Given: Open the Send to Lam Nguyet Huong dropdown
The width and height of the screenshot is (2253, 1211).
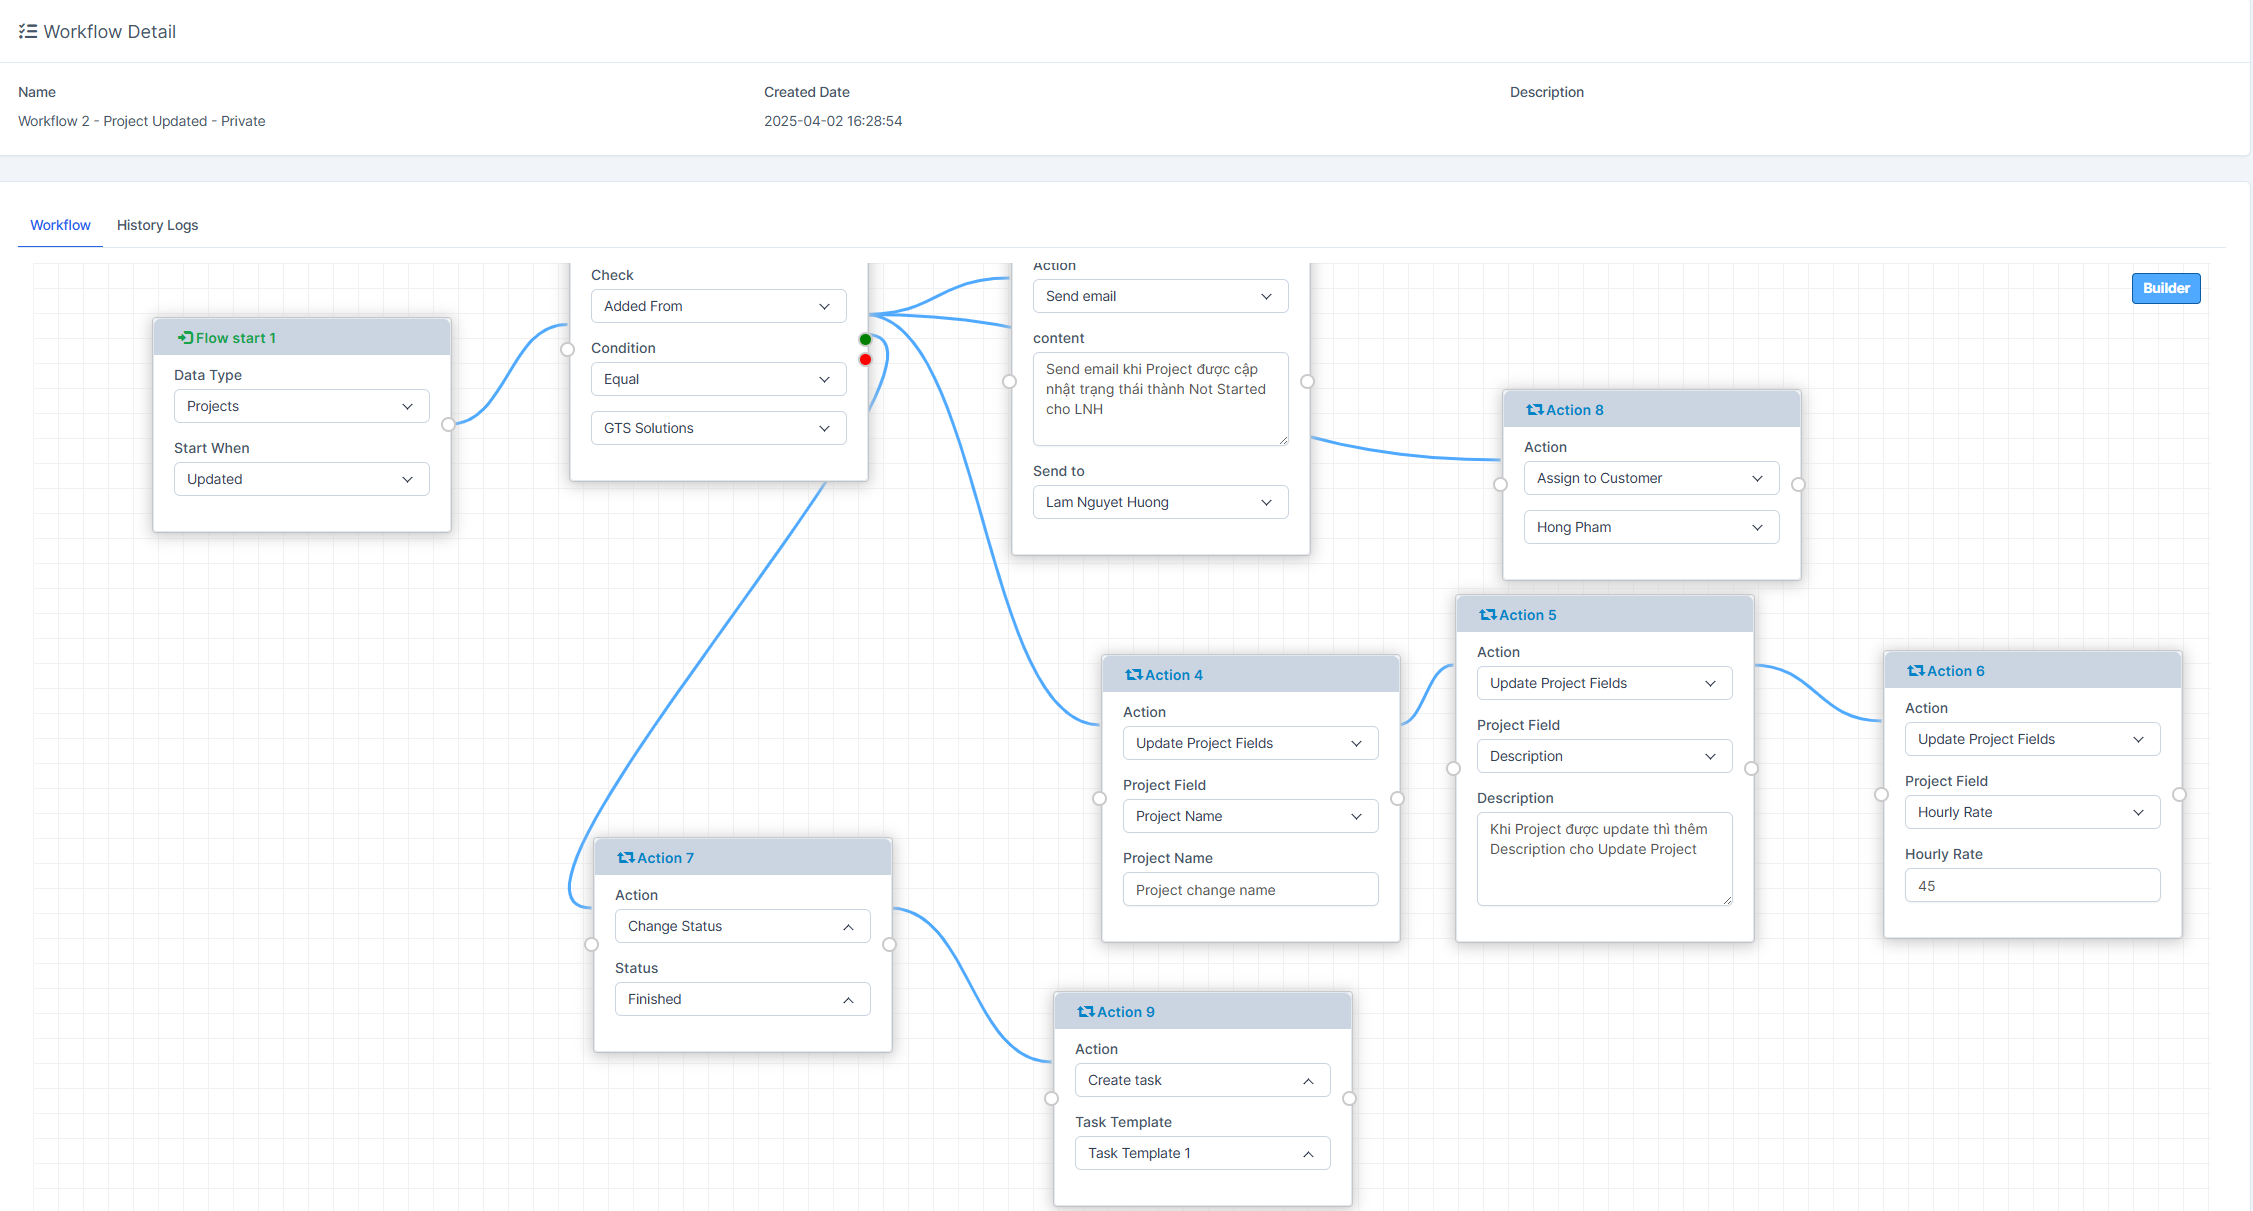Looking at the screenshot, I should (x=1159, y=502).
